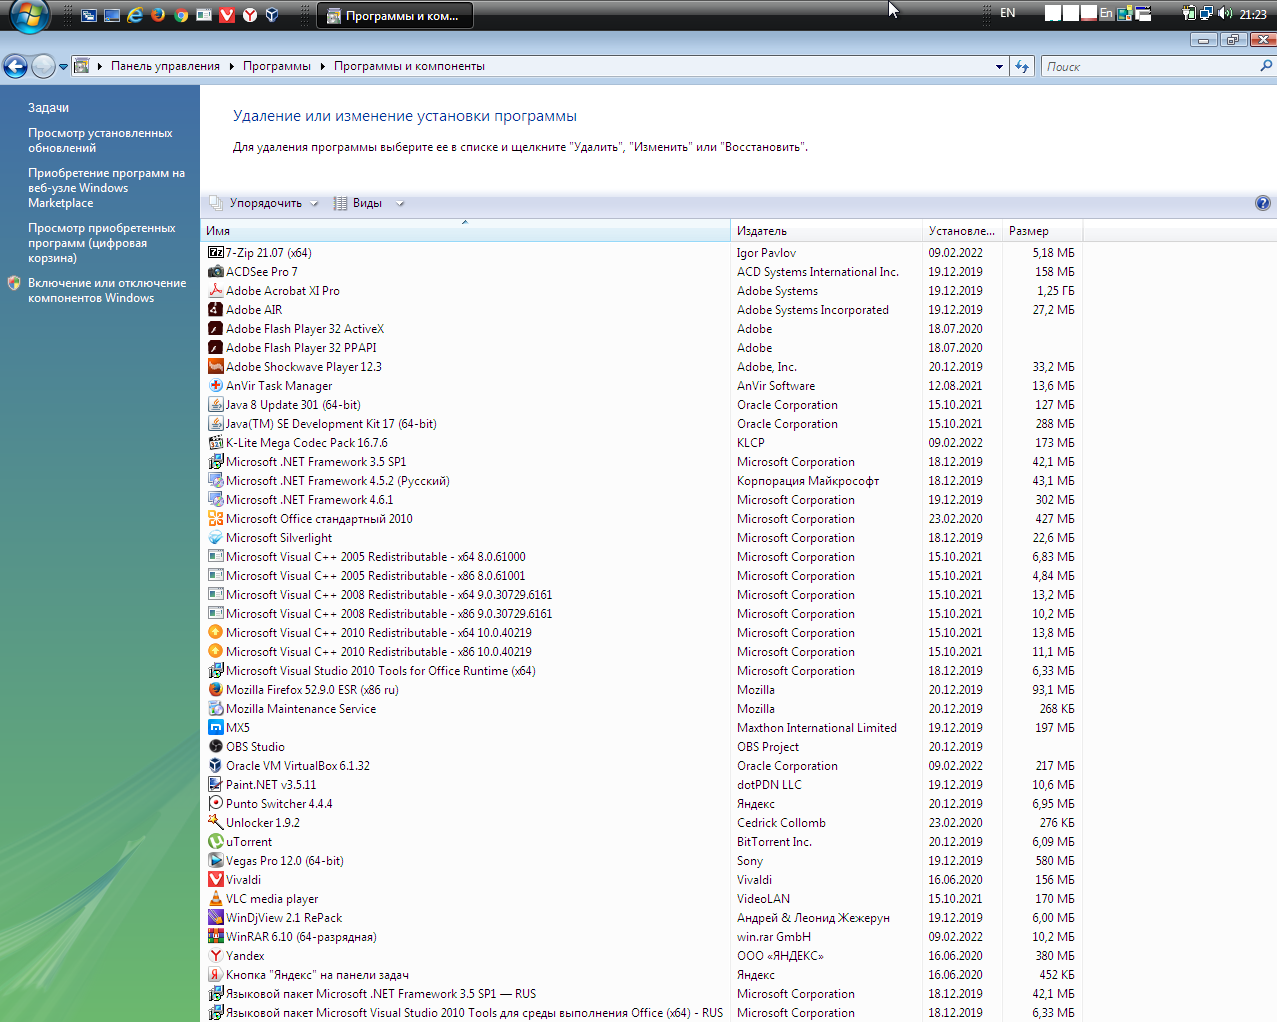Open Просмотр установленных обновлений link

100,140
